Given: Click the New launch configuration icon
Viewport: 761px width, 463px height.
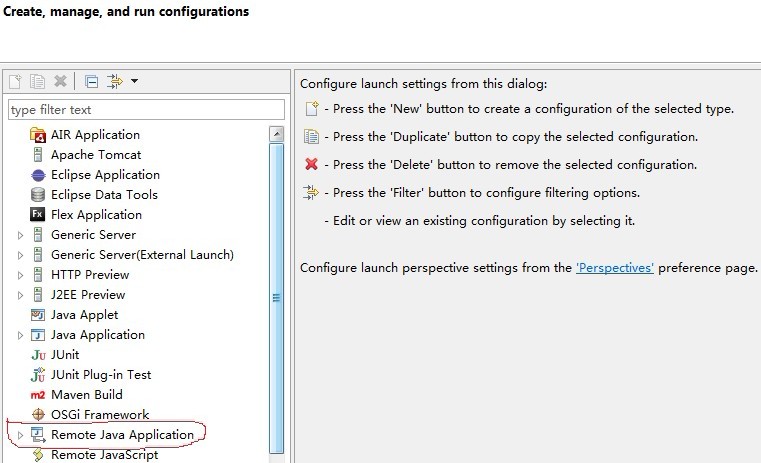Looking at the screenshot, I should [x=16, y=81].
